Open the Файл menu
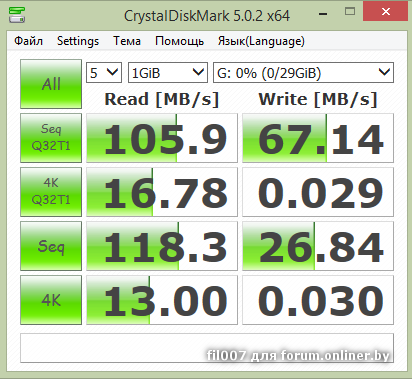This screenshot has height=379, width=412. click(x=28, y=41)
